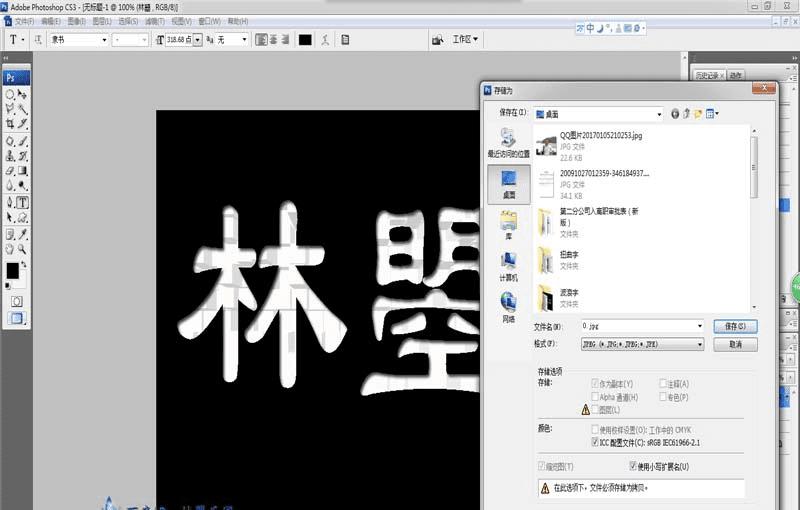The height and width of the screenshot is (510, 800).
Task: Select the Custom Shape tool
Action: [22, 218]
